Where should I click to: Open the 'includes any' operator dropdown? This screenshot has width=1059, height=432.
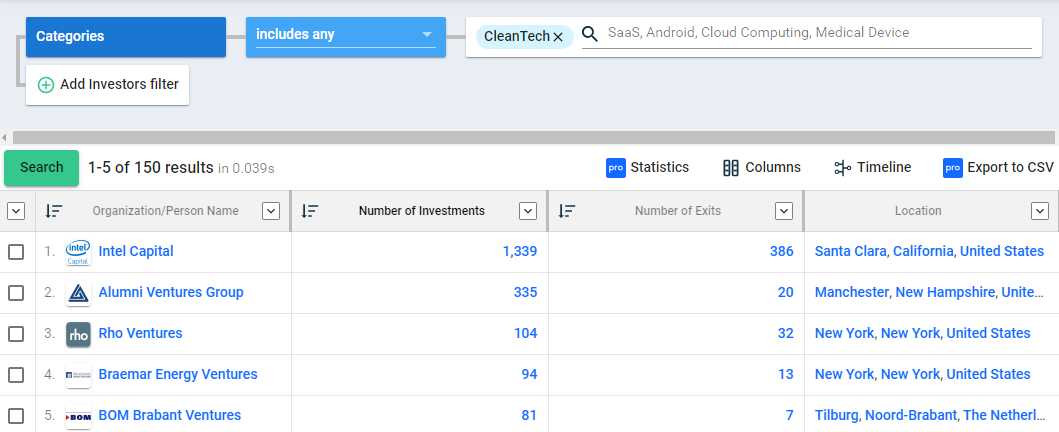point(346,37)
